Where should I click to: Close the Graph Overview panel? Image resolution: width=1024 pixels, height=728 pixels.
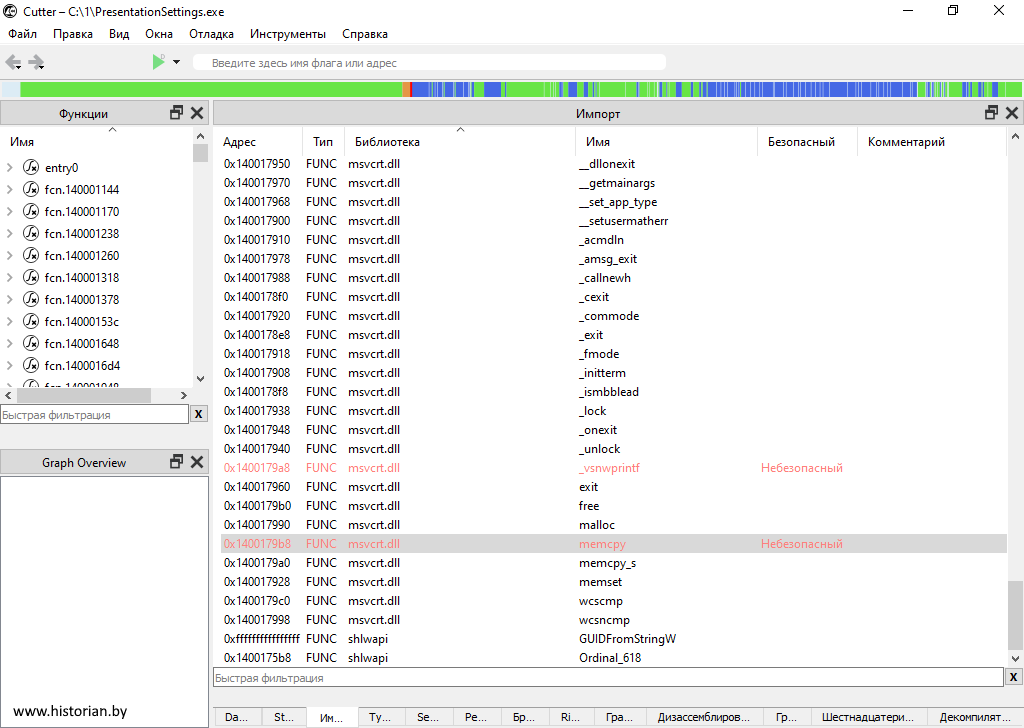(x=197, y=462)
